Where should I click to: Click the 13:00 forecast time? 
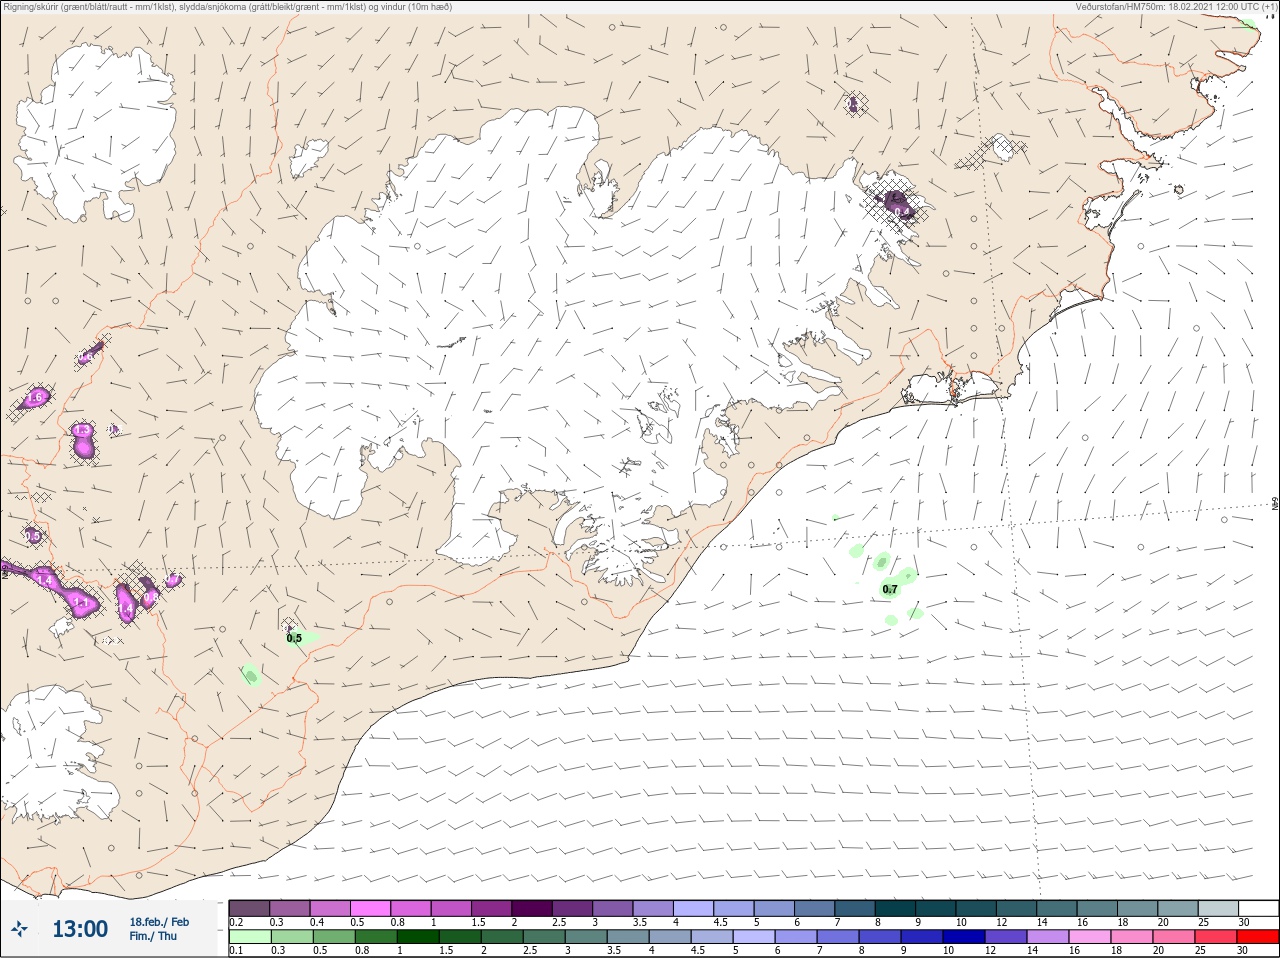[x=80, y=929]
